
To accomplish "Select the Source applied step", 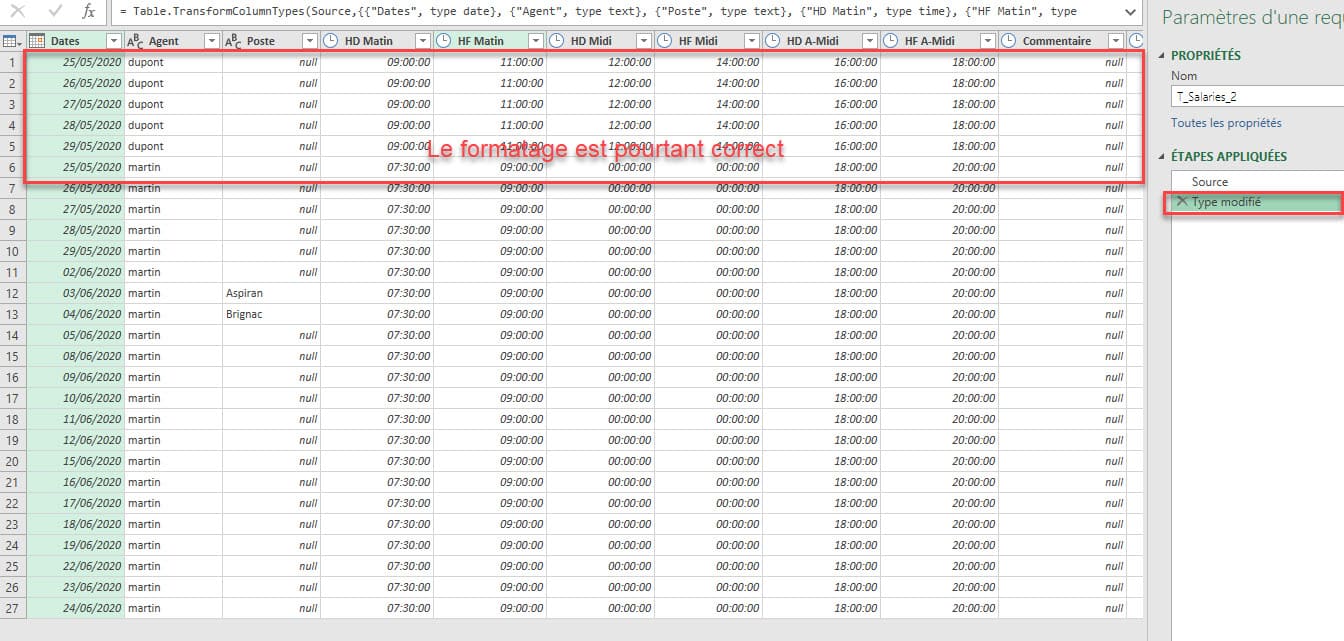I will 1210,182.
